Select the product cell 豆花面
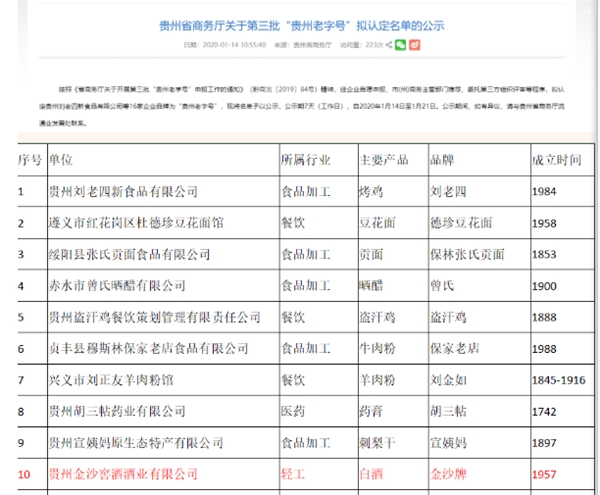The height and width of the screenshot is (495, 600). [x=393, y=223]
